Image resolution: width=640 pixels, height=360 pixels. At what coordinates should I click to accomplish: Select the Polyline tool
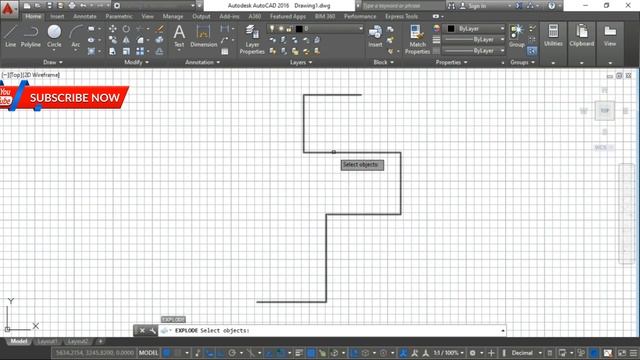click(31, 36)
